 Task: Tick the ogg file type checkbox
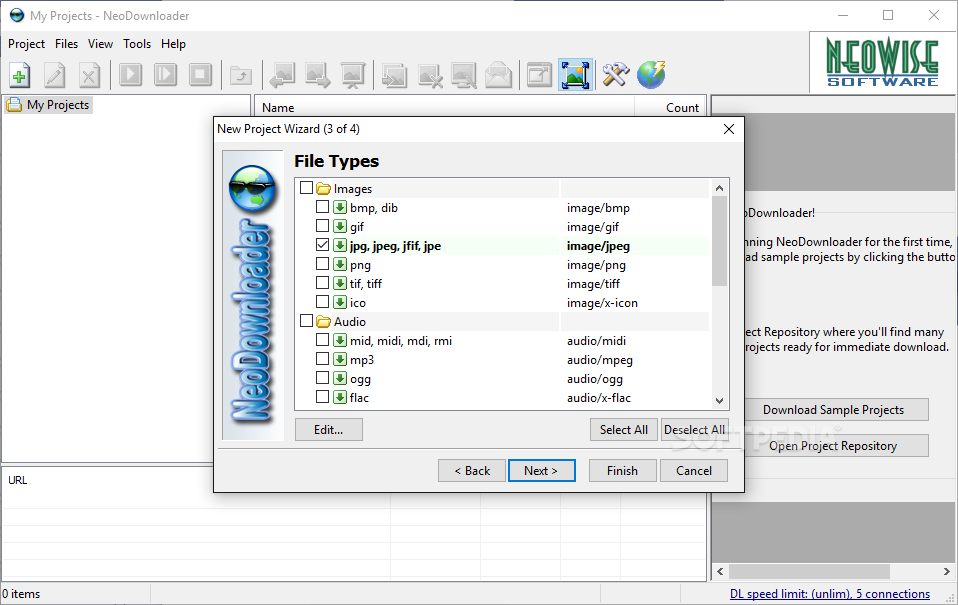click(323, 377)
